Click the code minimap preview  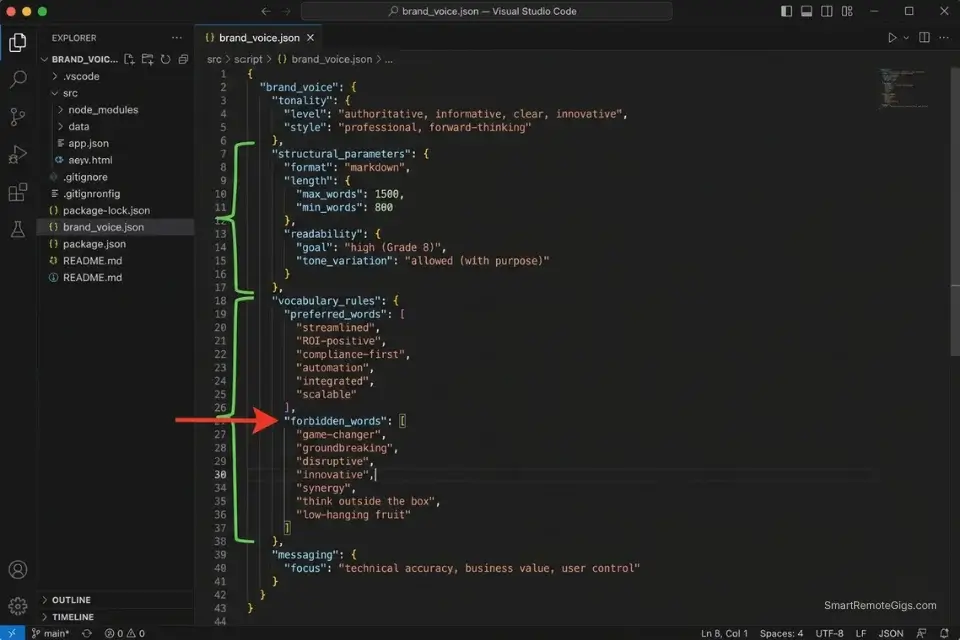904,89
